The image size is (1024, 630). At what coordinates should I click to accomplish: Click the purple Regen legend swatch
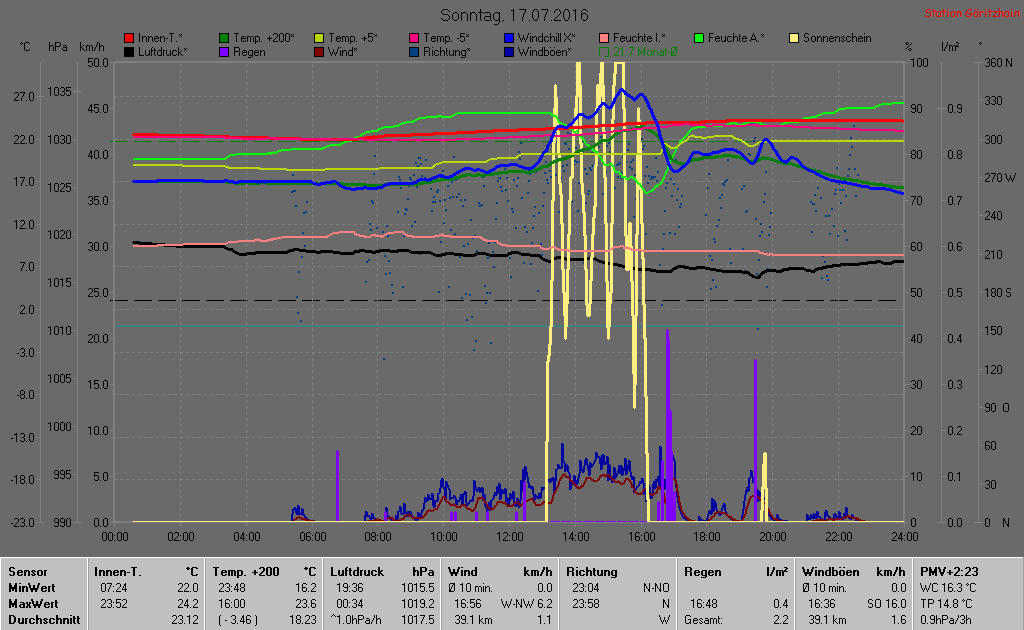(224, 52)
